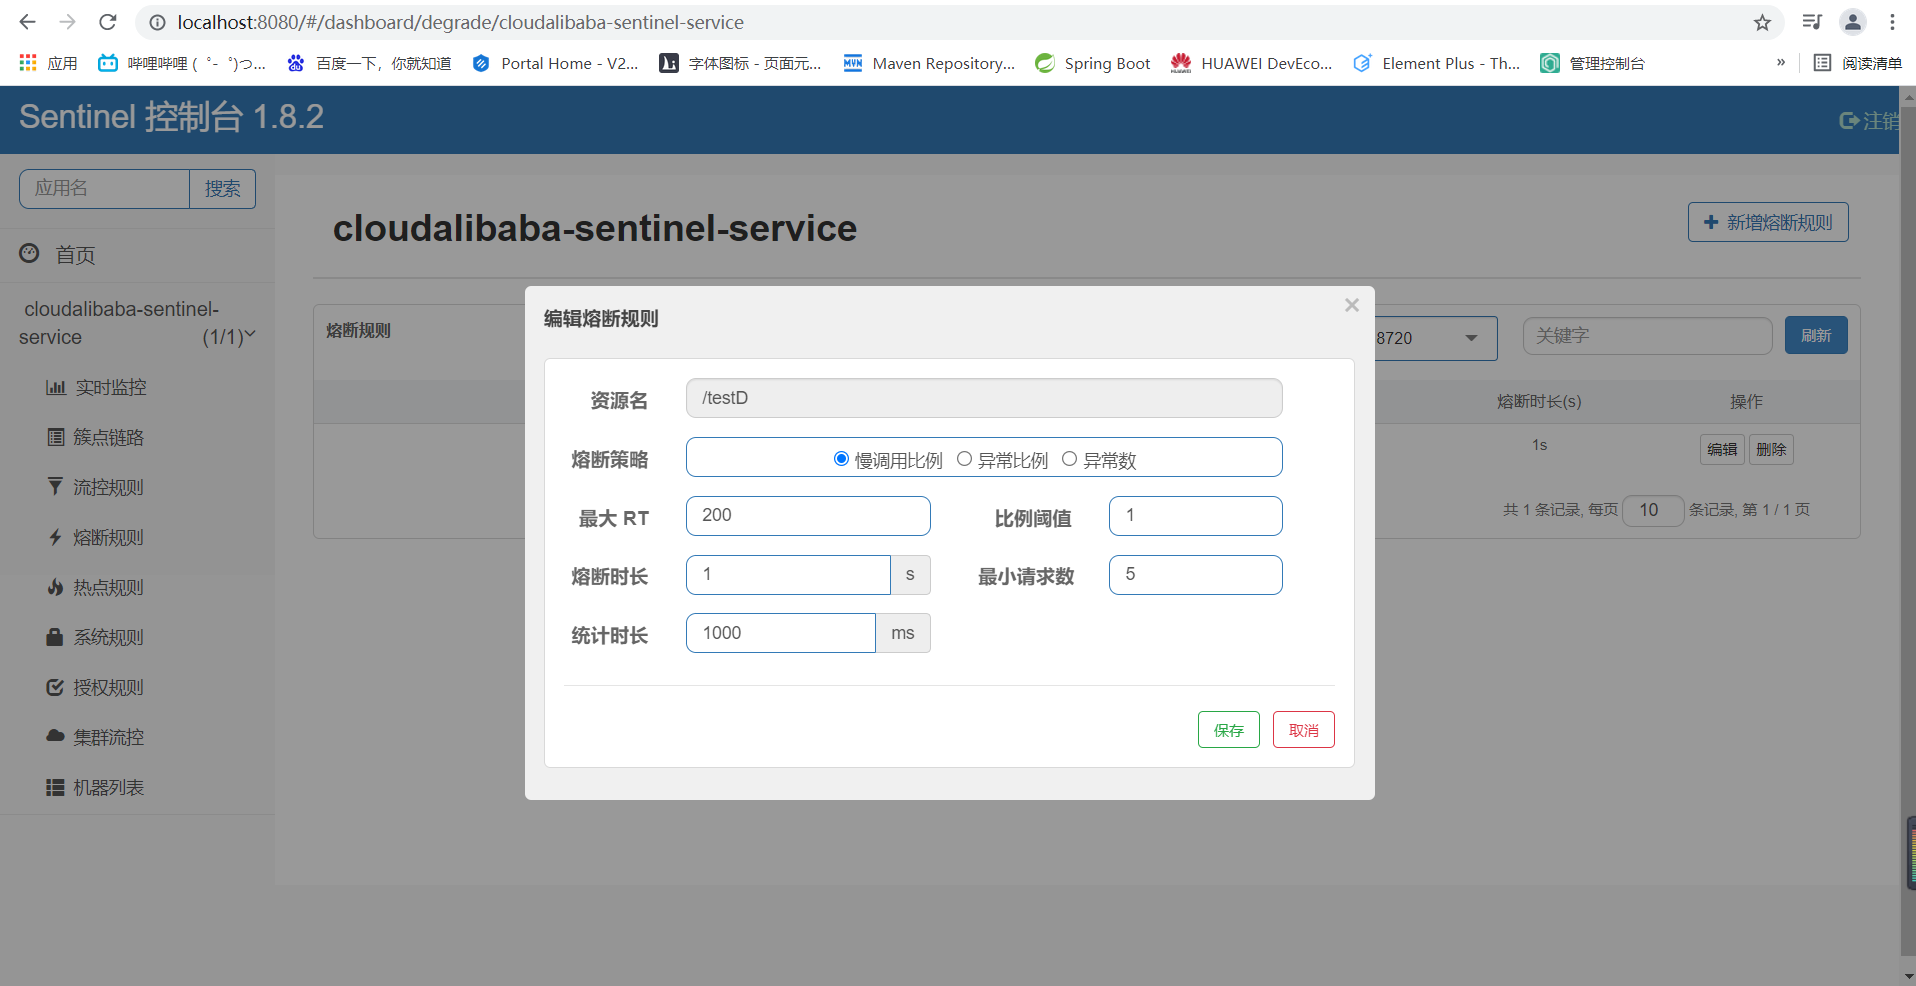The width and height of the screenshot is (1916, 986).
Task: Open the 流控规则 page
Action: [x=108, y=487]
